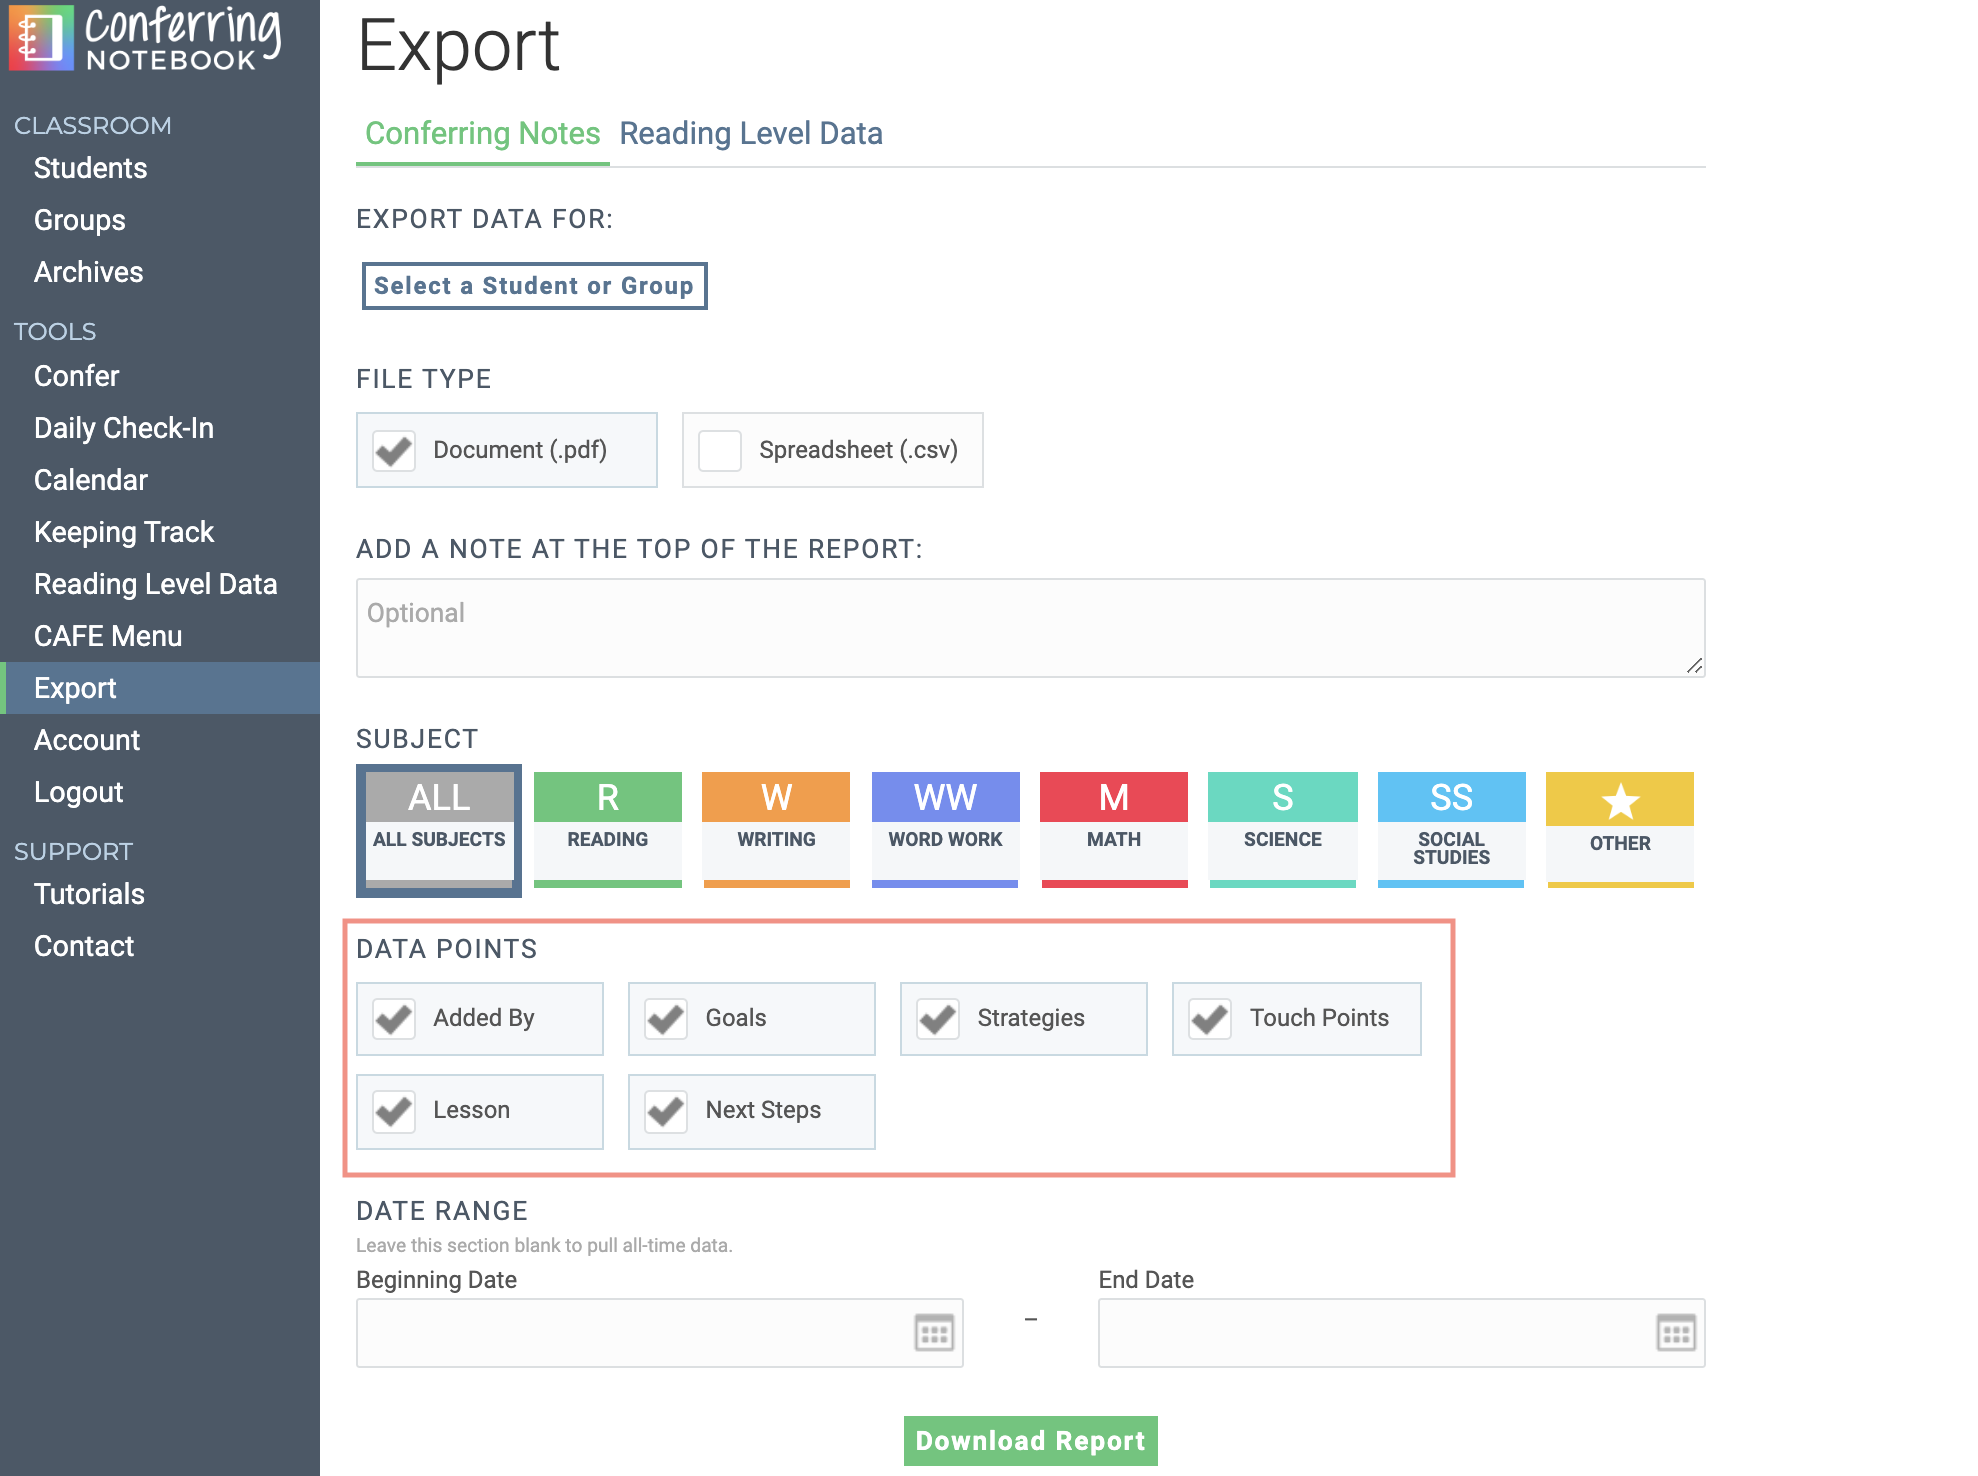Toggle the Document PDF file type checkbox
Viewport: 1978px width, 1476px height.
pos(394,450)
